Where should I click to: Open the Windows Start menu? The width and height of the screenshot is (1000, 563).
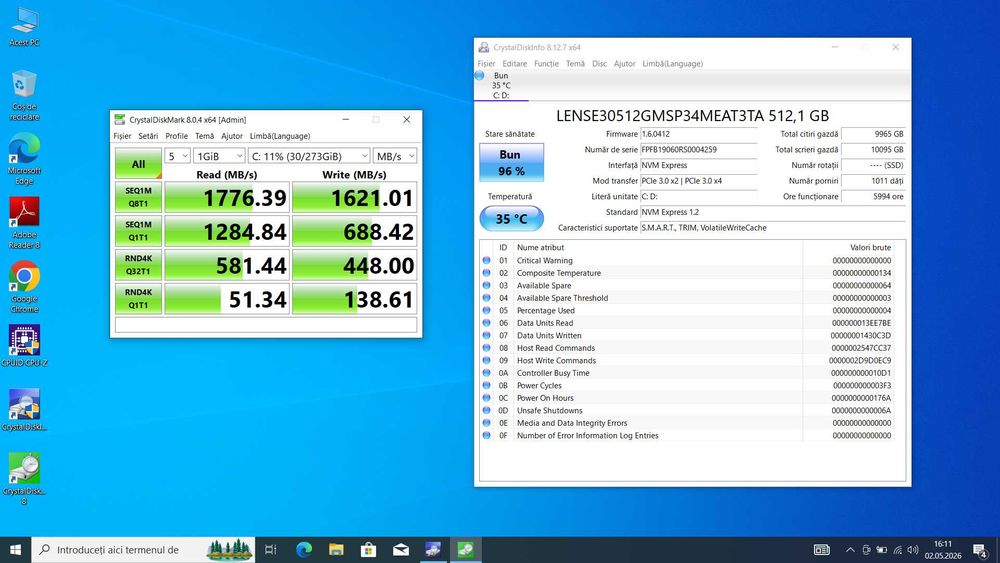point(15,550)
